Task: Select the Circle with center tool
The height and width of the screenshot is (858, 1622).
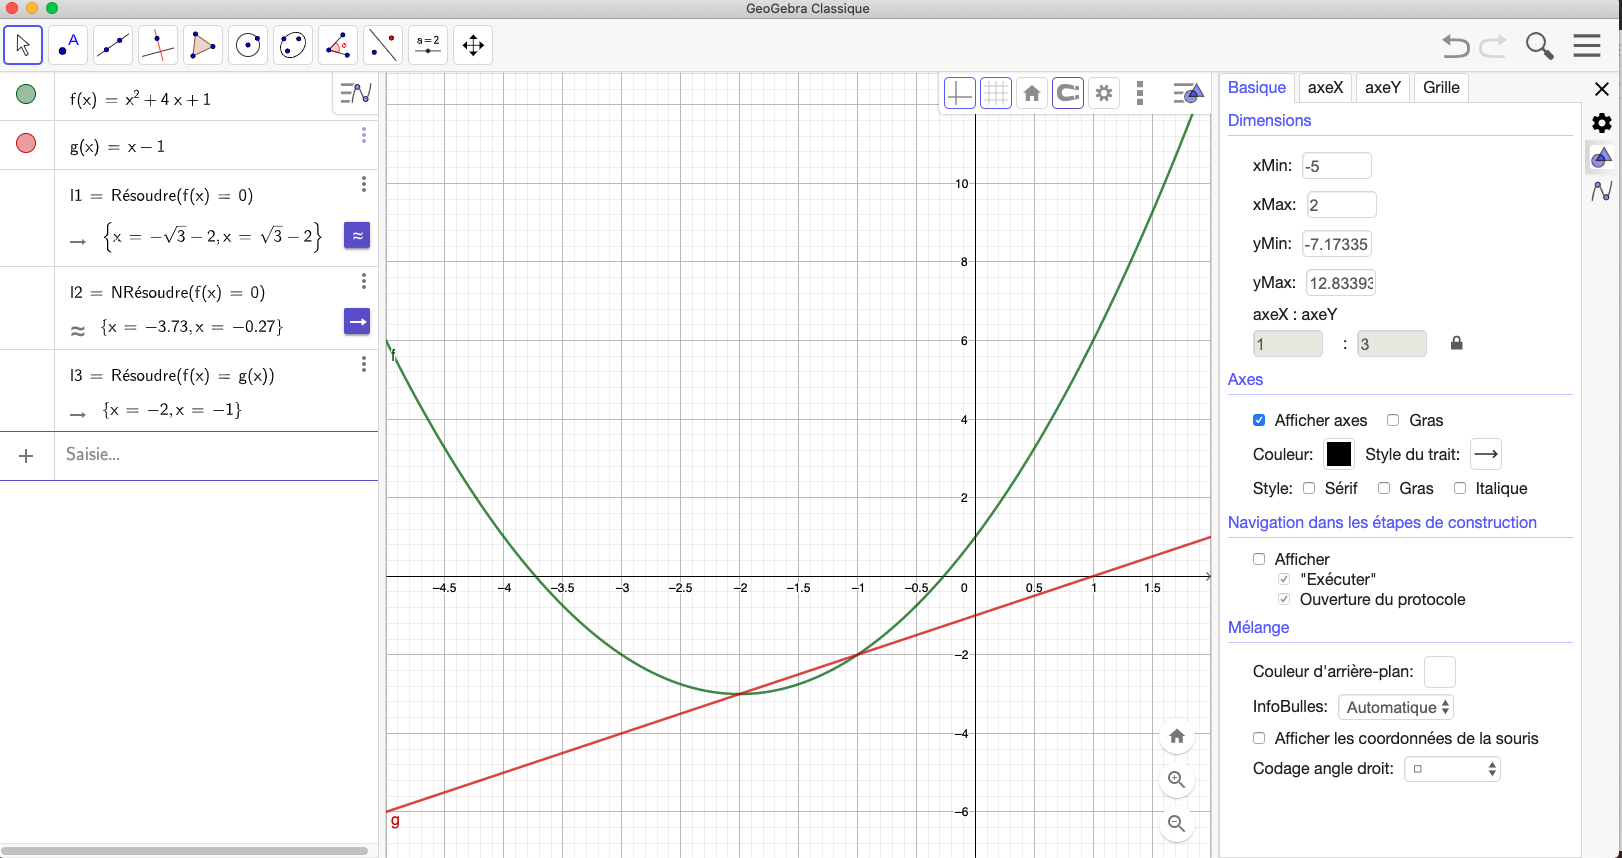Action: coord(248,45)
